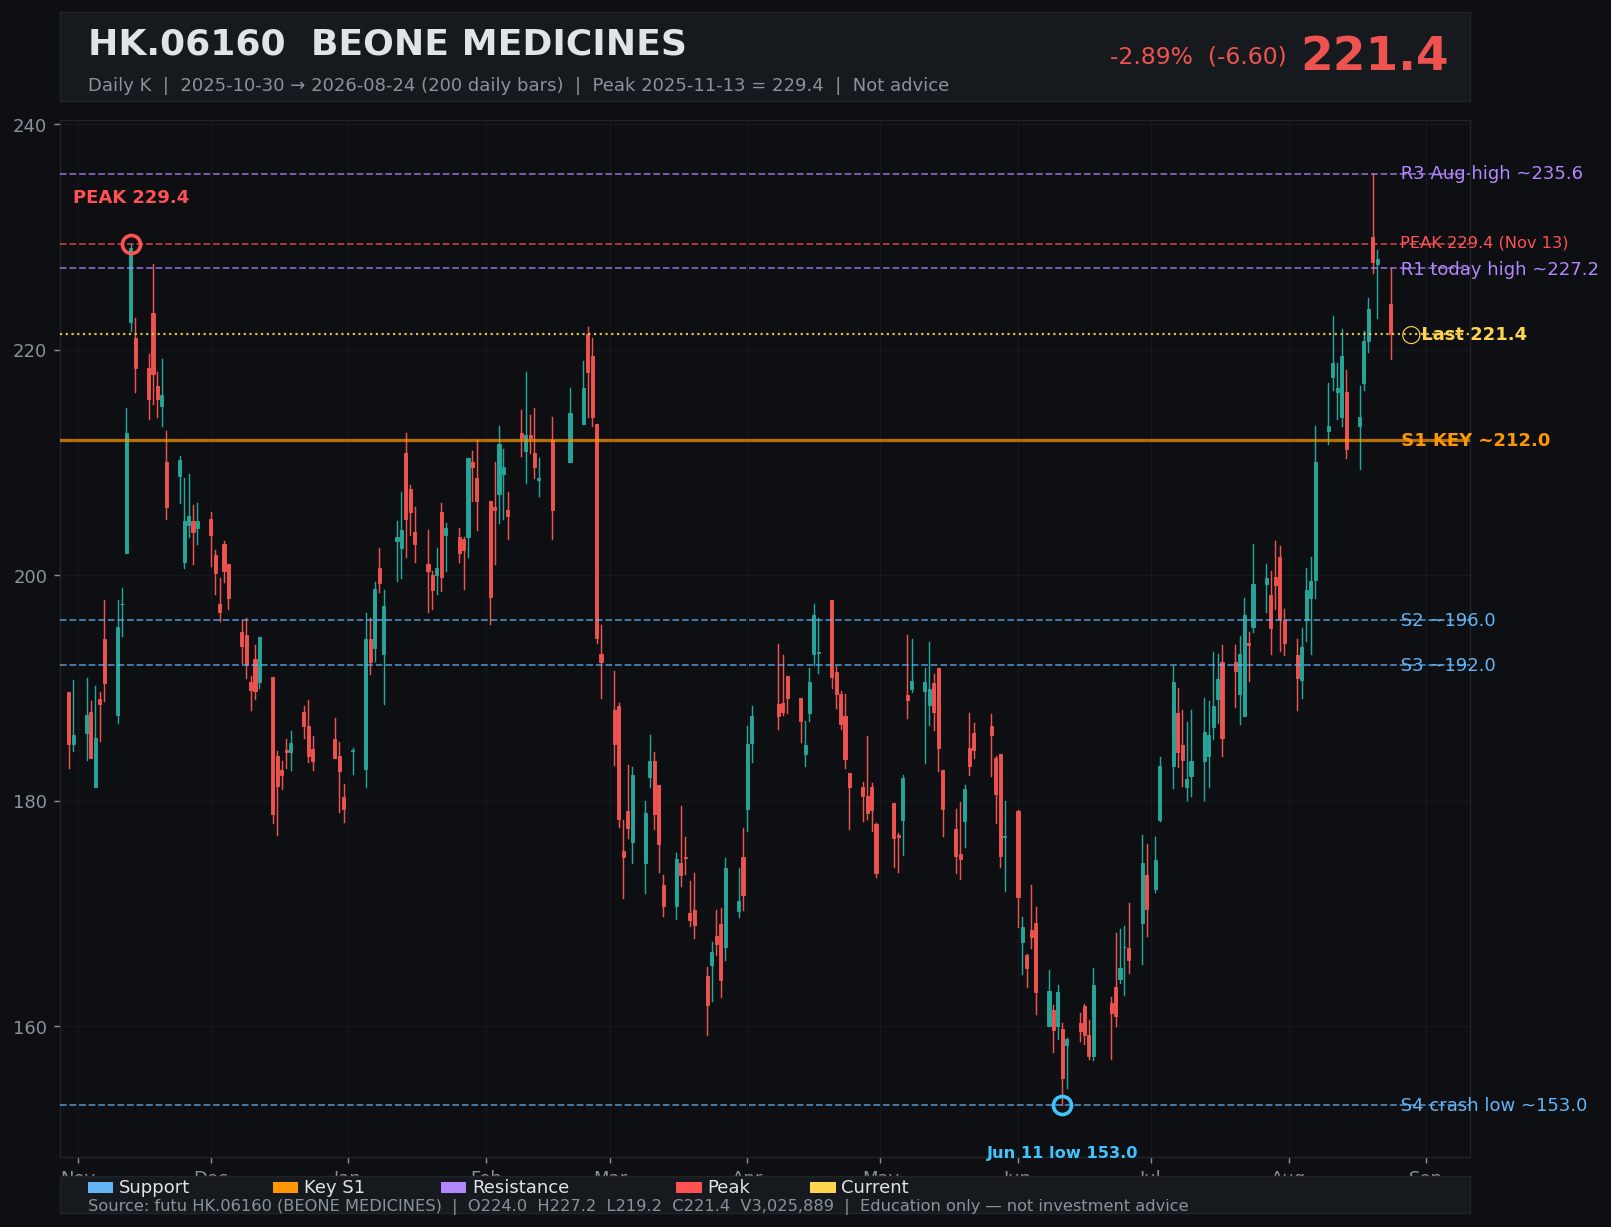Click the "Not advice" subtitle text
This screenshot has height=1227, width=1611.
900,85
